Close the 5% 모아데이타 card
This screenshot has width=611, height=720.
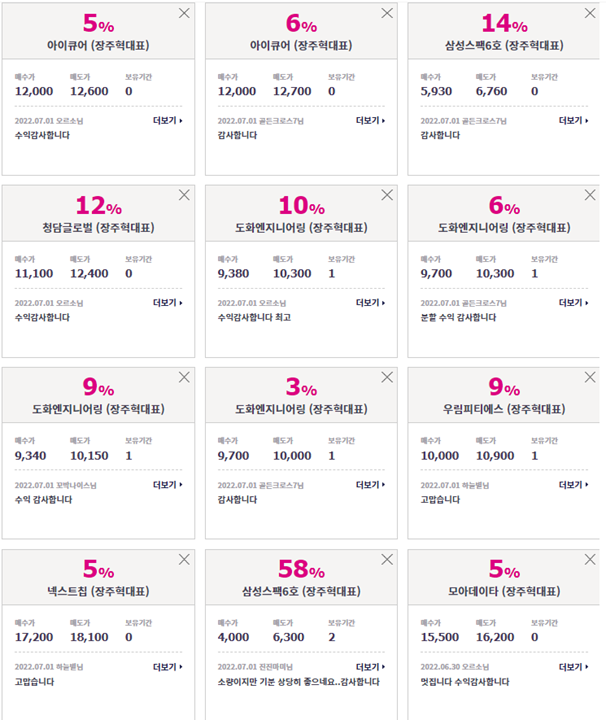coord(590,559)
